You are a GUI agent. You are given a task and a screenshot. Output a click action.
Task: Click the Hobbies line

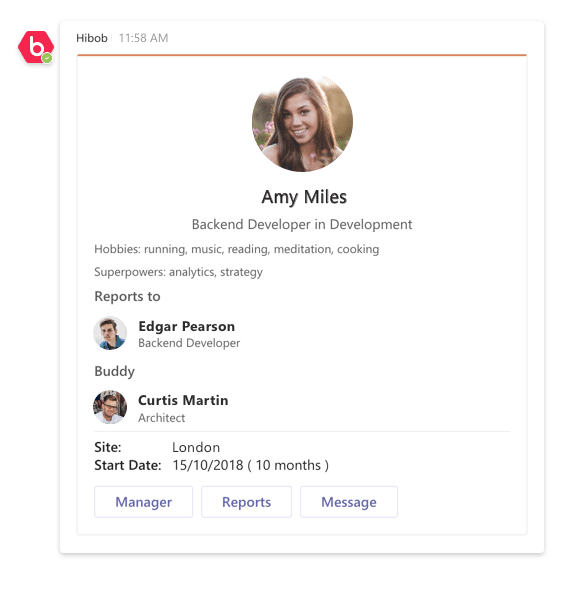pos(237,249)
